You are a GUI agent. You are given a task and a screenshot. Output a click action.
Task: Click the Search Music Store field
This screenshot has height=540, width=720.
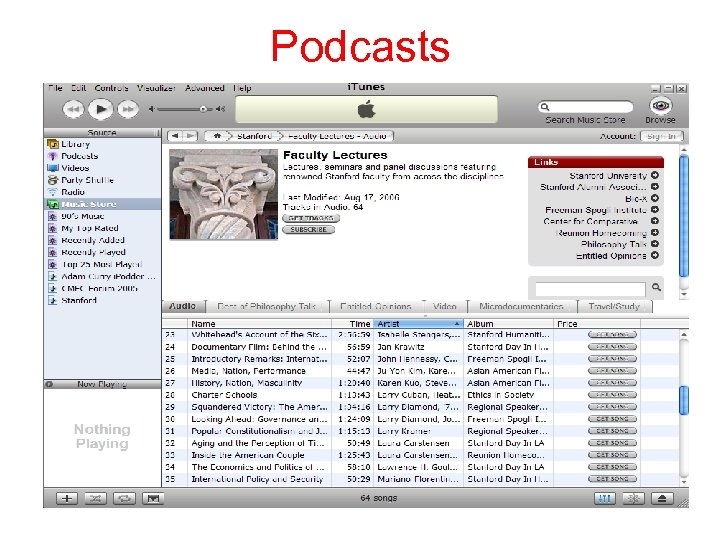[585, 107]
